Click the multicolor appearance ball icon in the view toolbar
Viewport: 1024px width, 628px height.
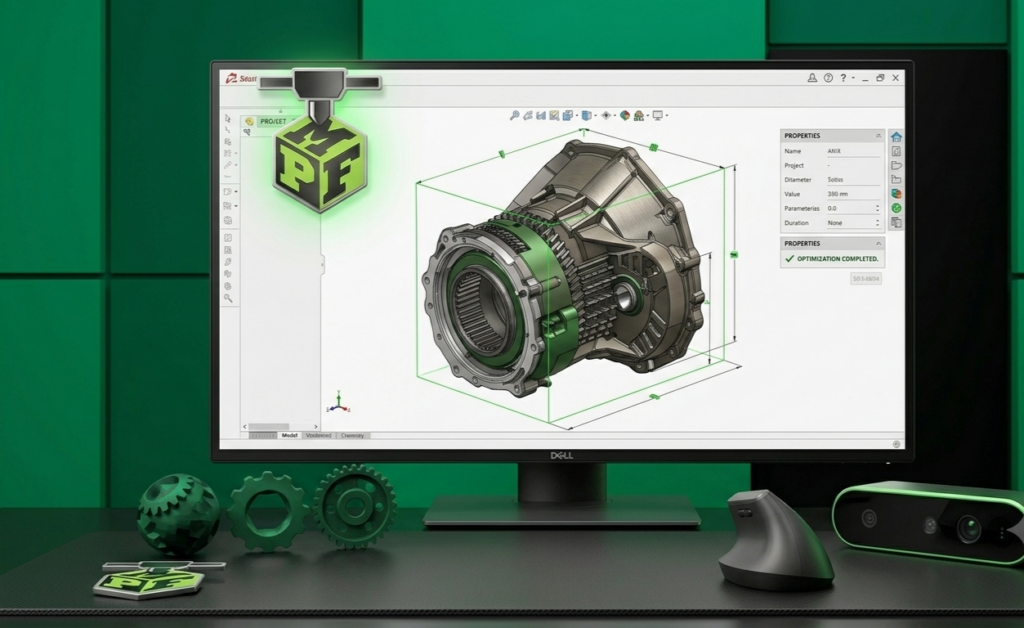625,116
